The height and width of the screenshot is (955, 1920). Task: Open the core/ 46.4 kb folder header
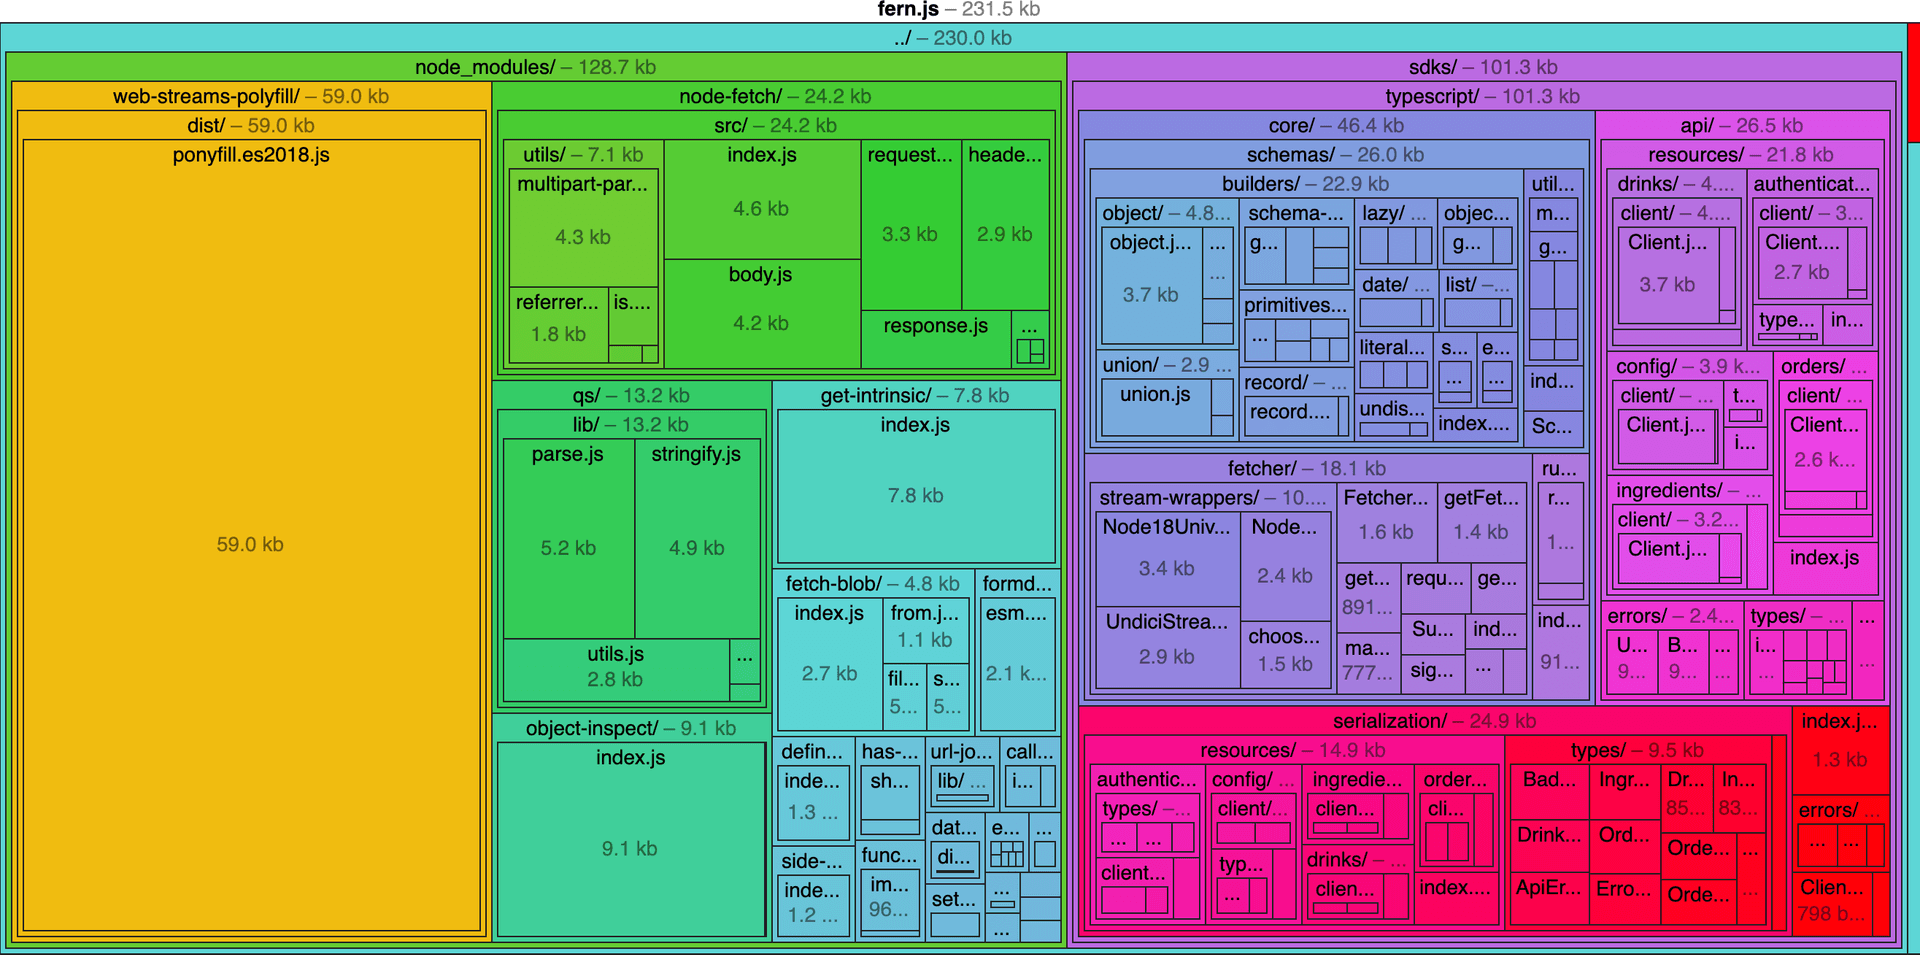click(1335, 125)
